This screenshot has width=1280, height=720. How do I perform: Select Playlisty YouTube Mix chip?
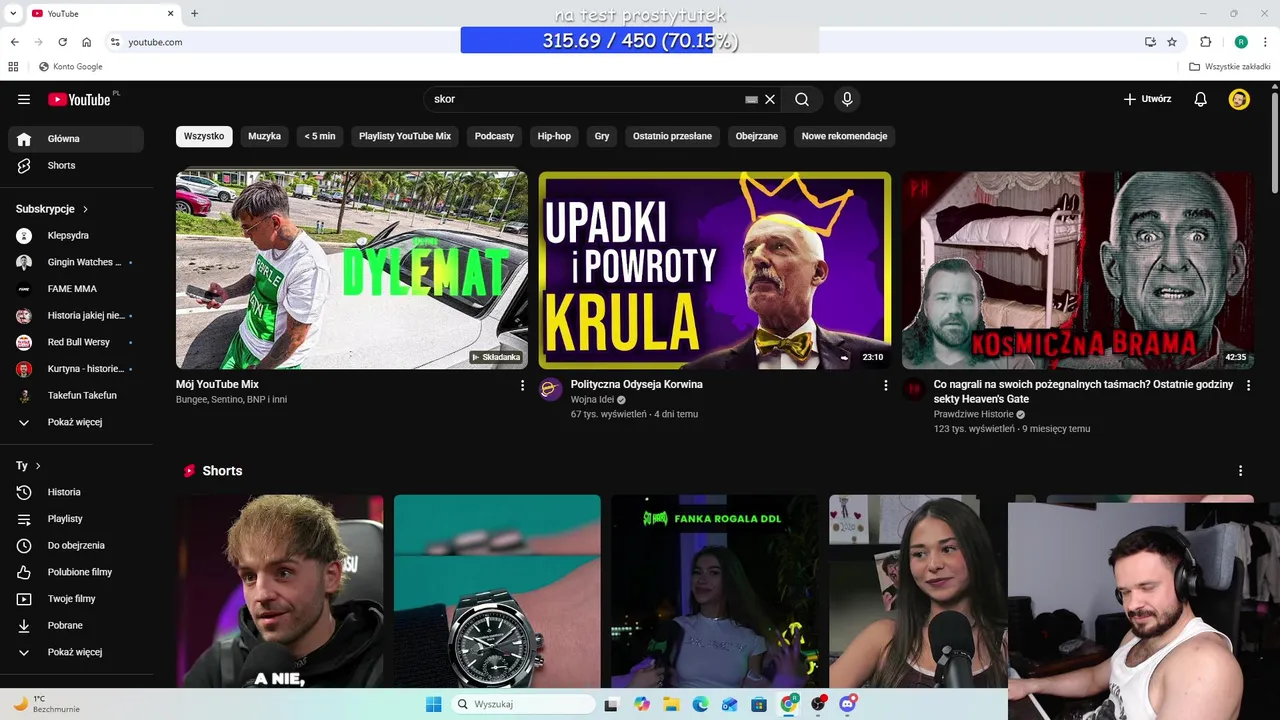(405, 136)
